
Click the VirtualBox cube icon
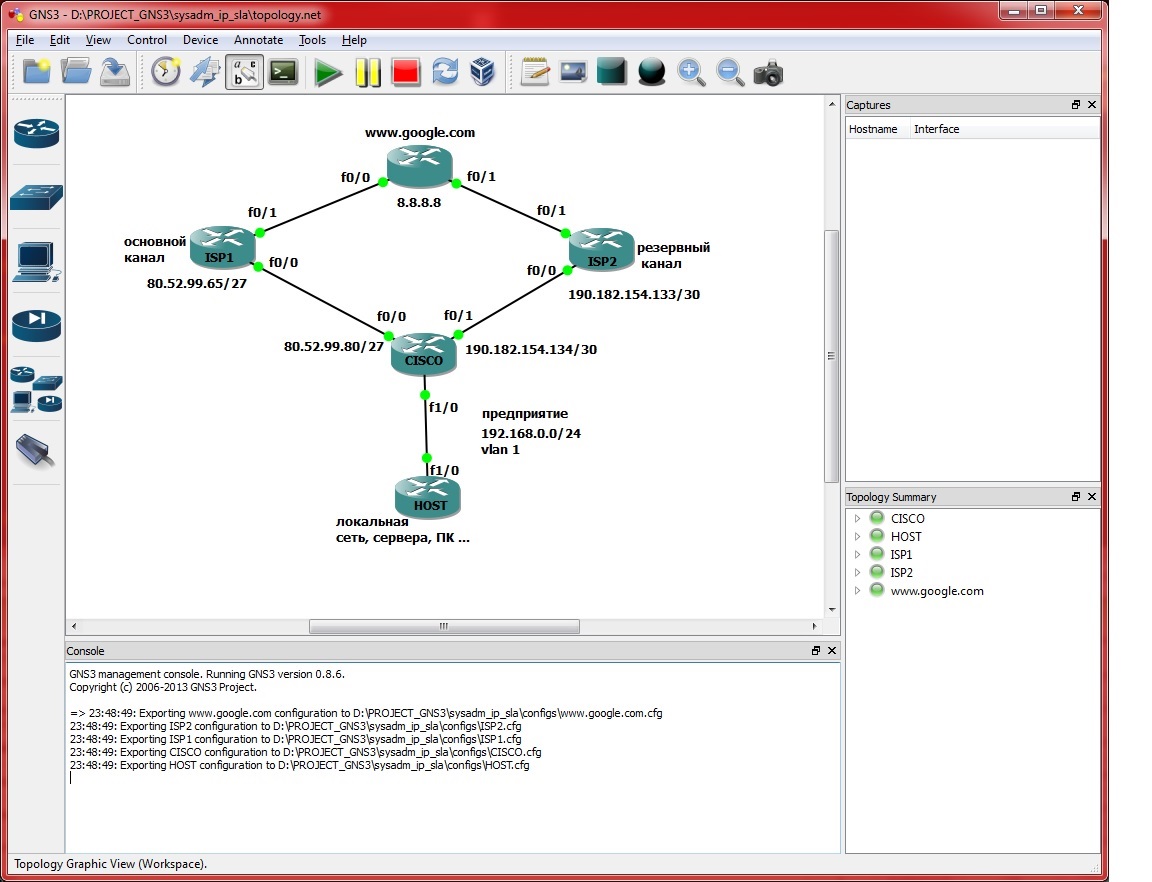482,72
